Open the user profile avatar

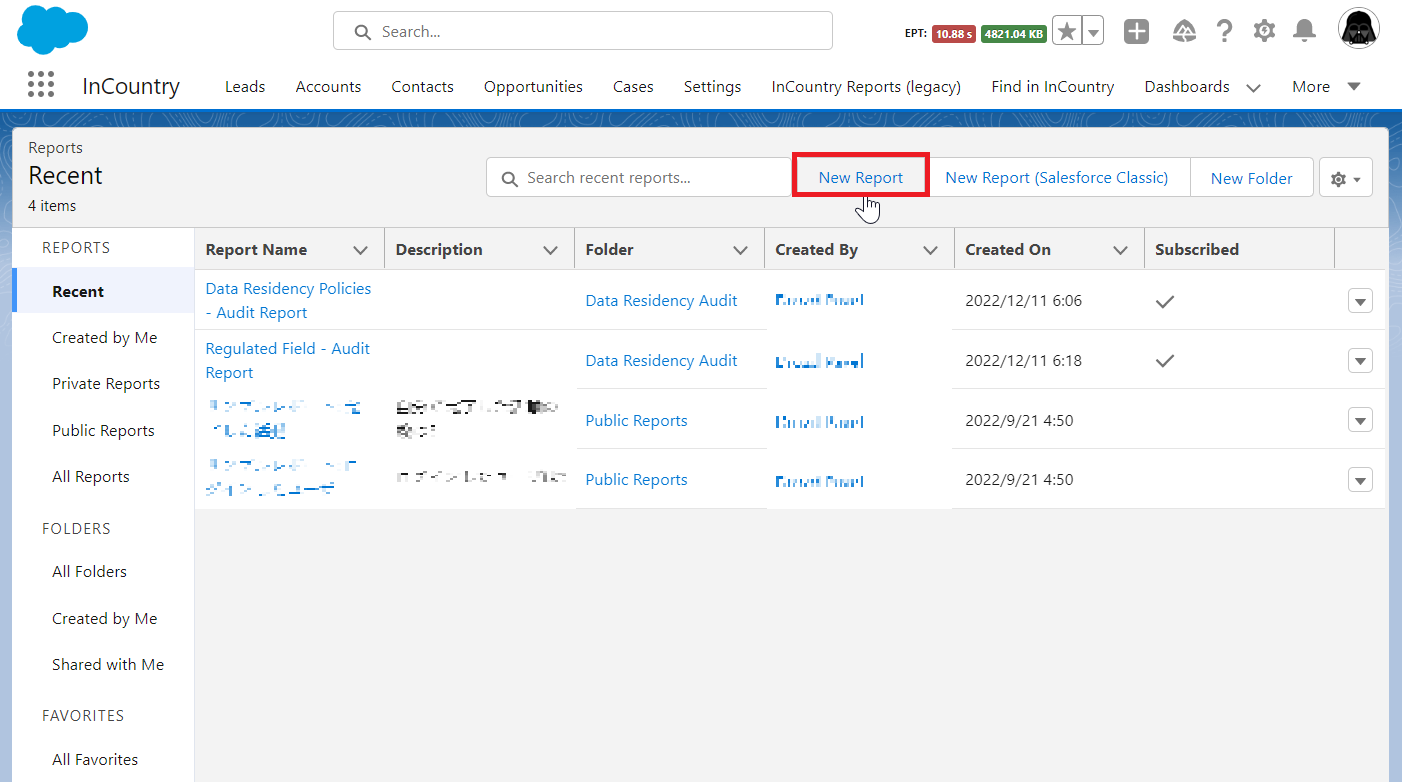(1359, 29)
